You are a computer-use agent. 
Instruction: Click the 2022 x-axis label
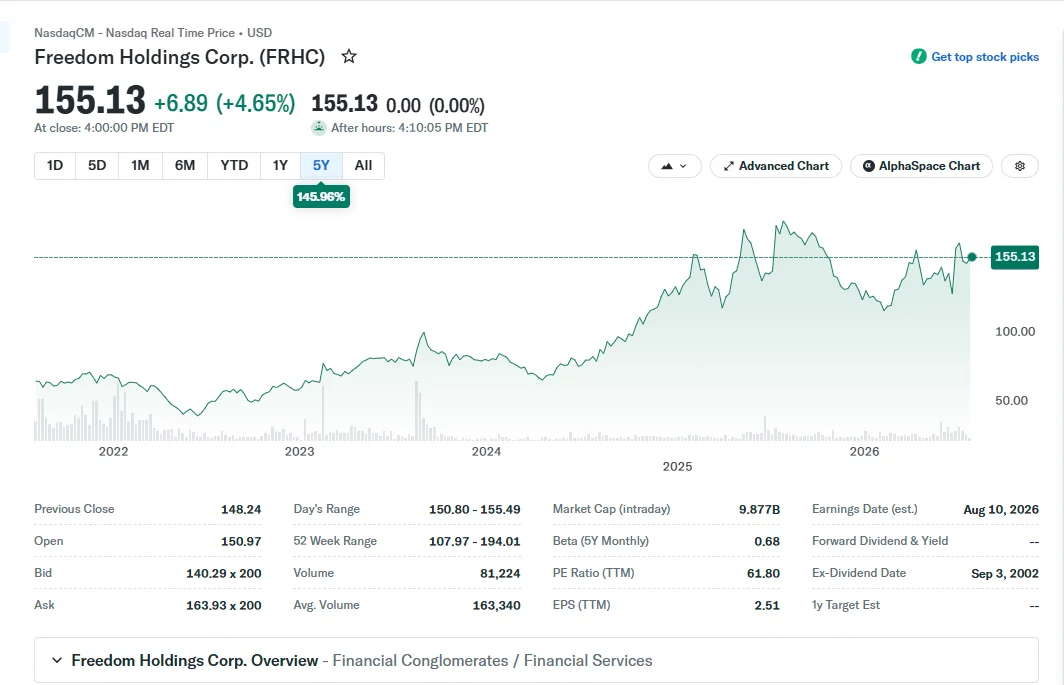tap(113, 451)
